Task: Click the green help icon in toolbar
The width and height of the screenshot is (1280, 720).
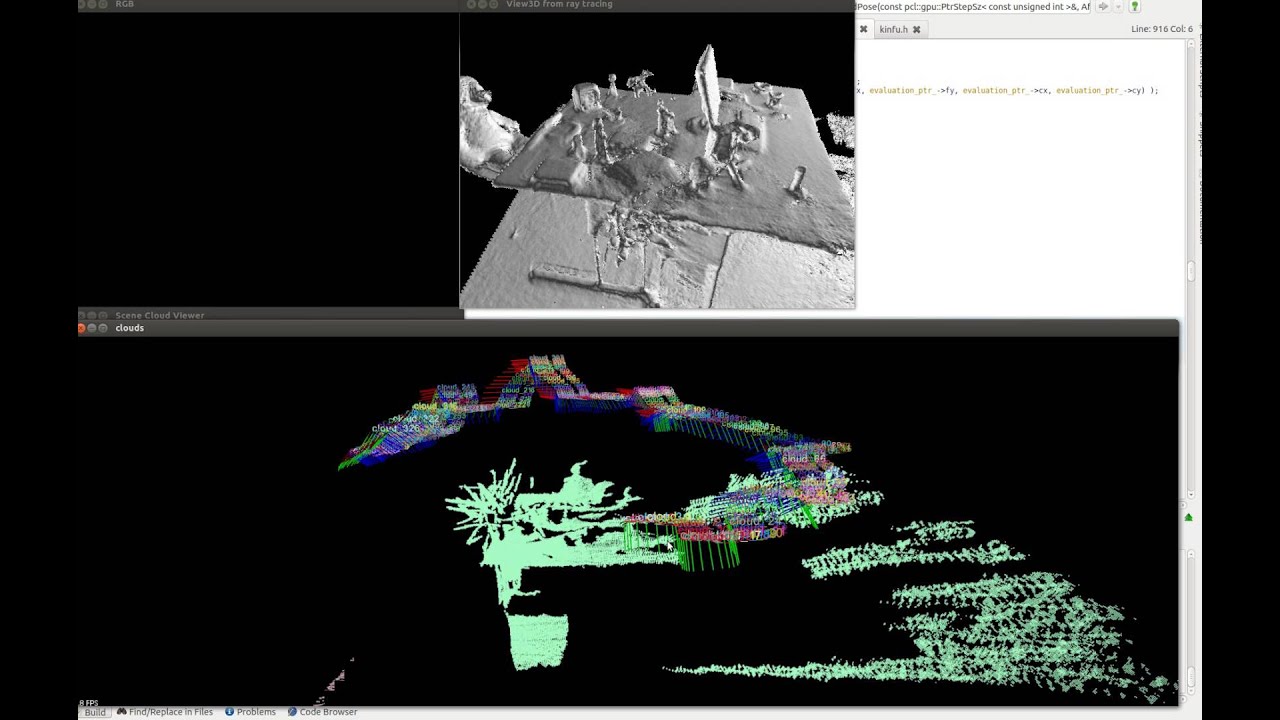Action: [x=1134, y=7]
